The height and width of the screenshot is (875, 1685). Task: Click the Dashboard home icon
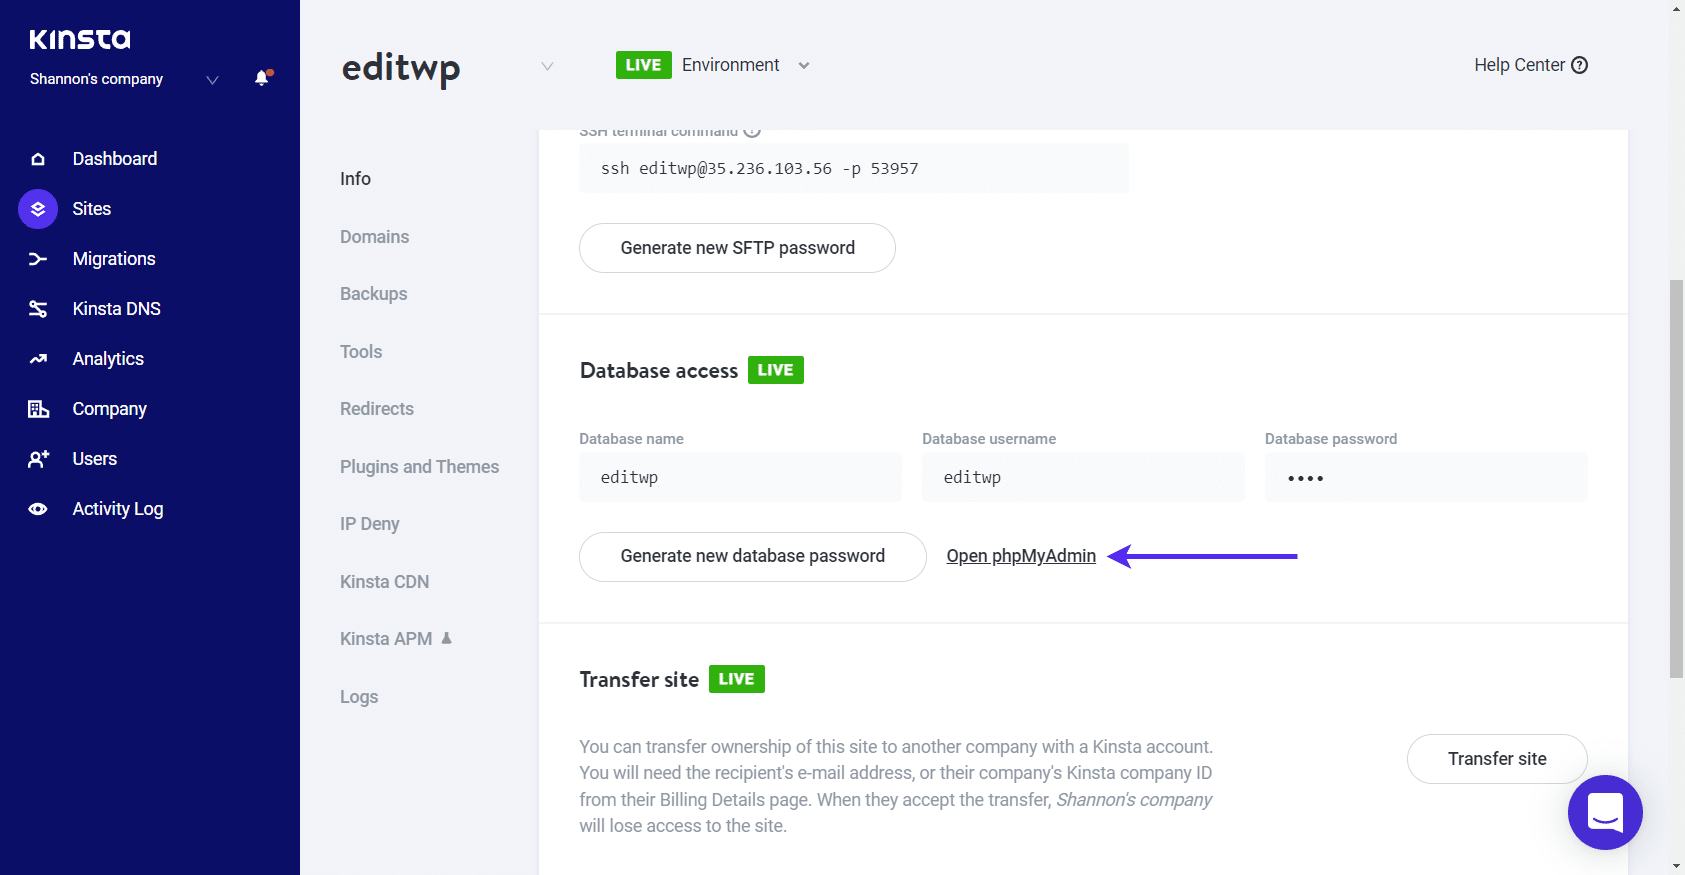click(x=38, y=159)
